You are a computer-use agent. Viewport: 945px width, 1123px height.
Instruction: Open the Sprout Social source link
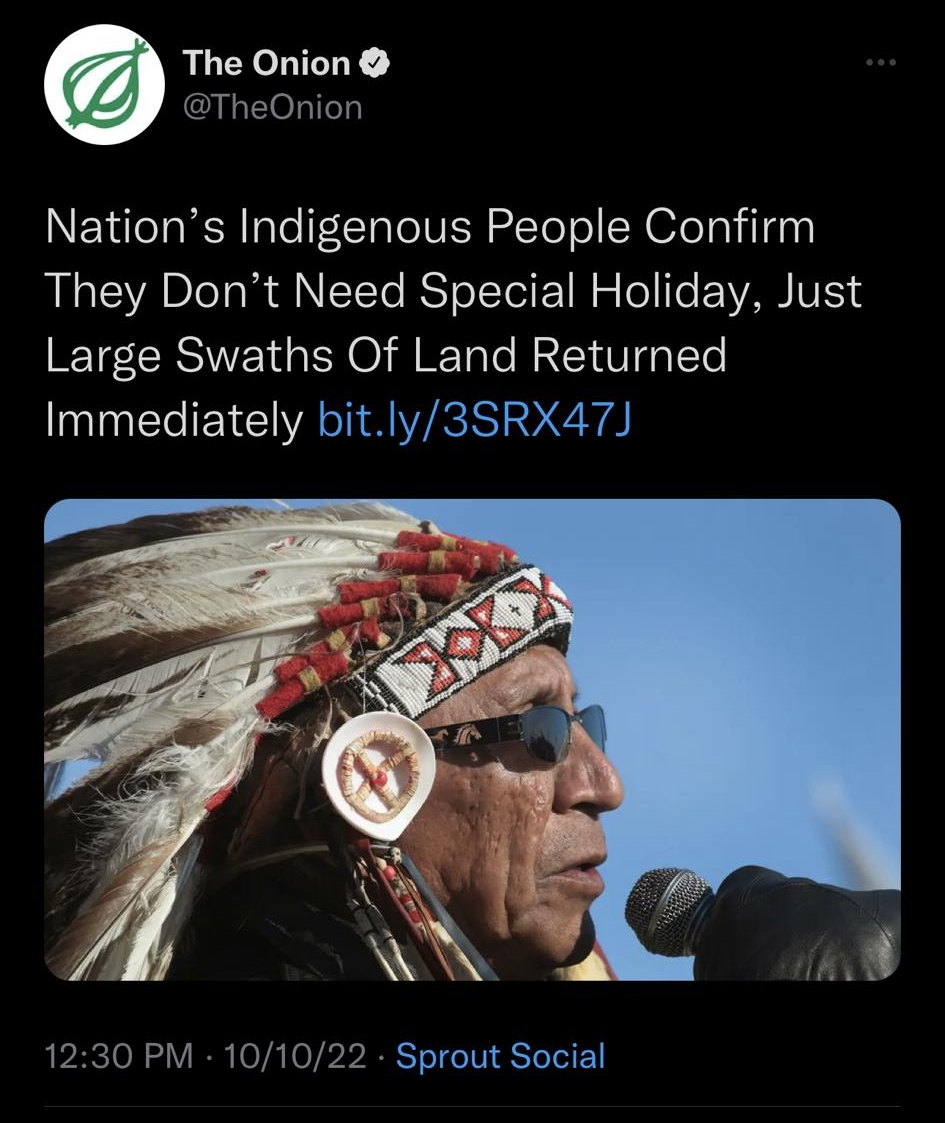[500, 1056]
